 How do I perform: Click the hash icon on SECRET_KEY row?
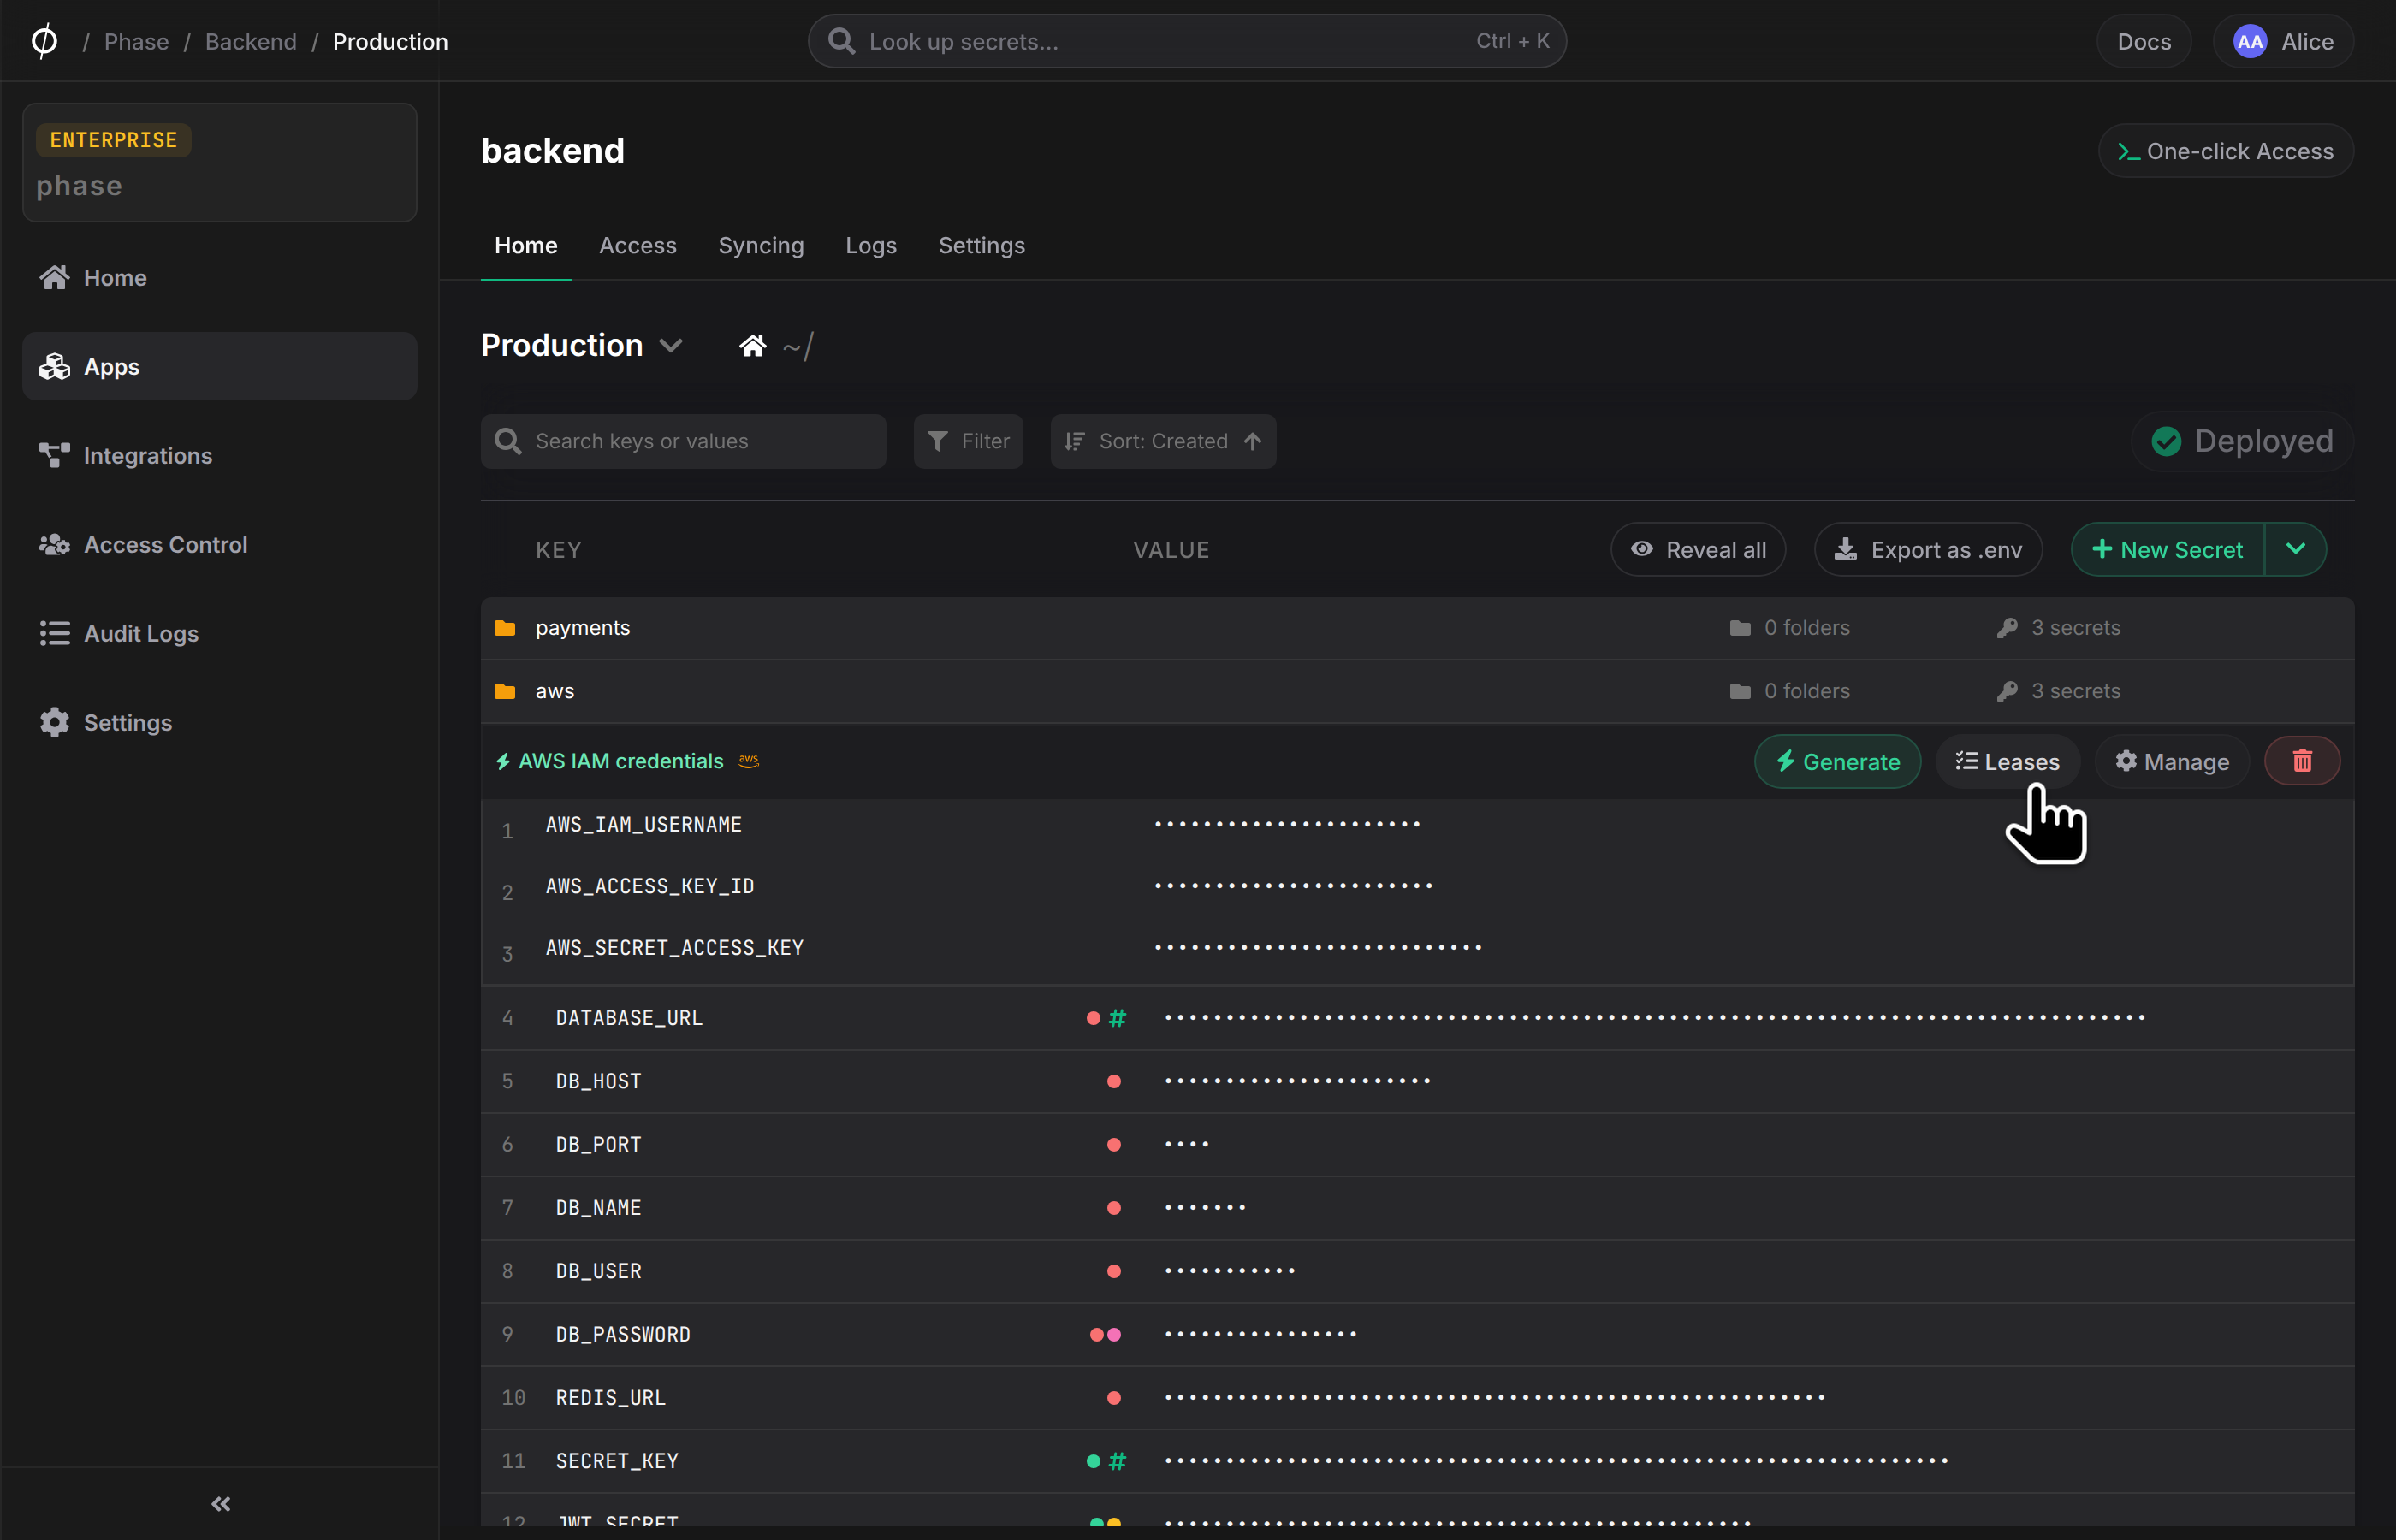[1117, 1461]
